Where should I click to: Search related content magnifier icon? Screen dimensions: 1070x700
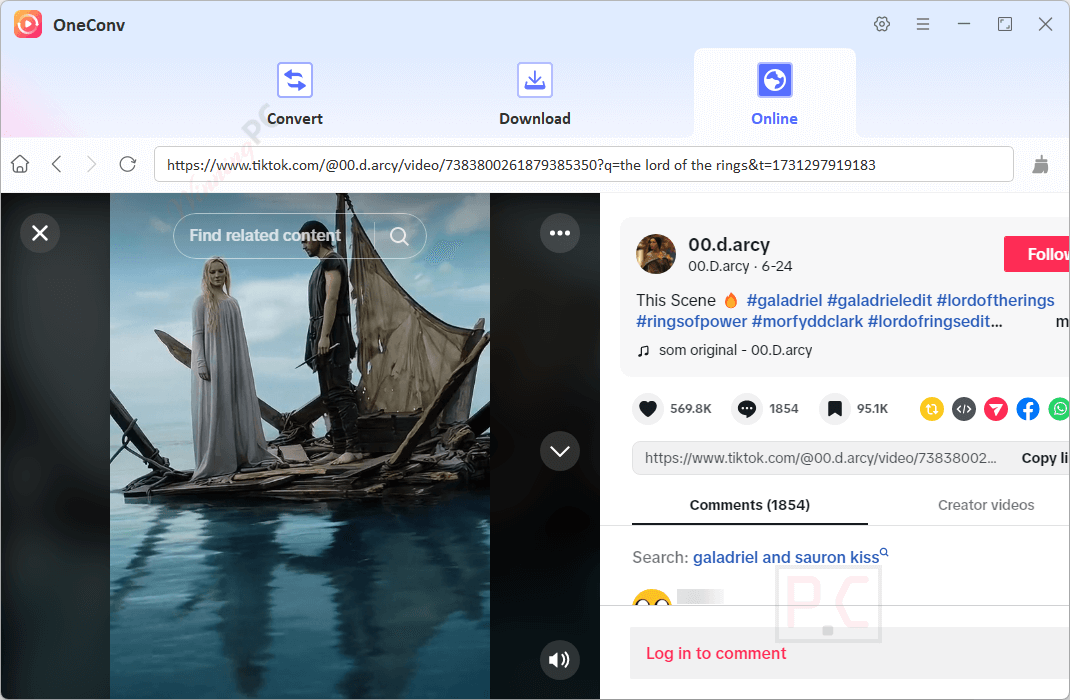[x=399, y=236]
